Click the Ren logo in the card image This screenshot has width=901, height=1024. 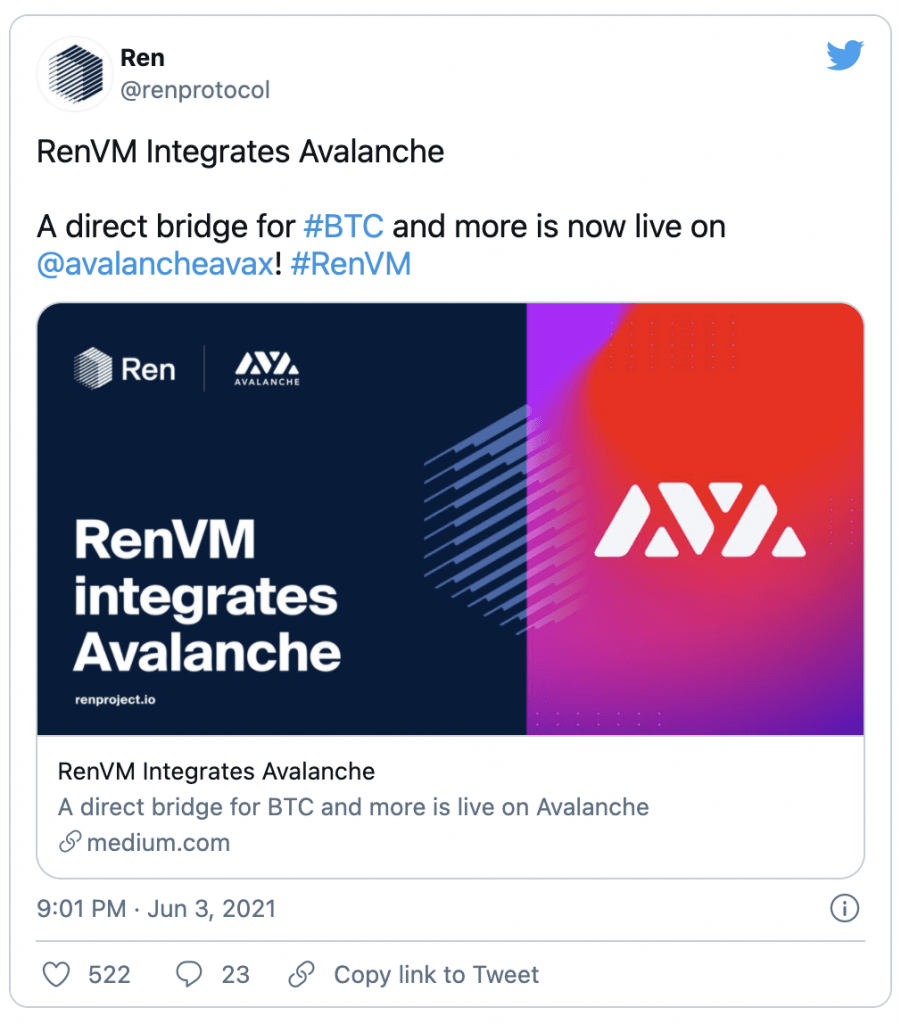125,369
